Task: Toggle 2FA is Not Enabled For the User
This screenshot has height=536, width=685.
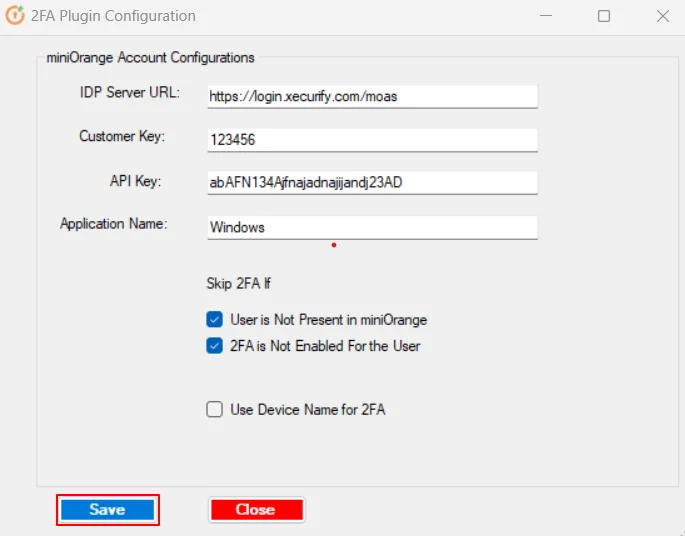Action: tap(214, 346)
